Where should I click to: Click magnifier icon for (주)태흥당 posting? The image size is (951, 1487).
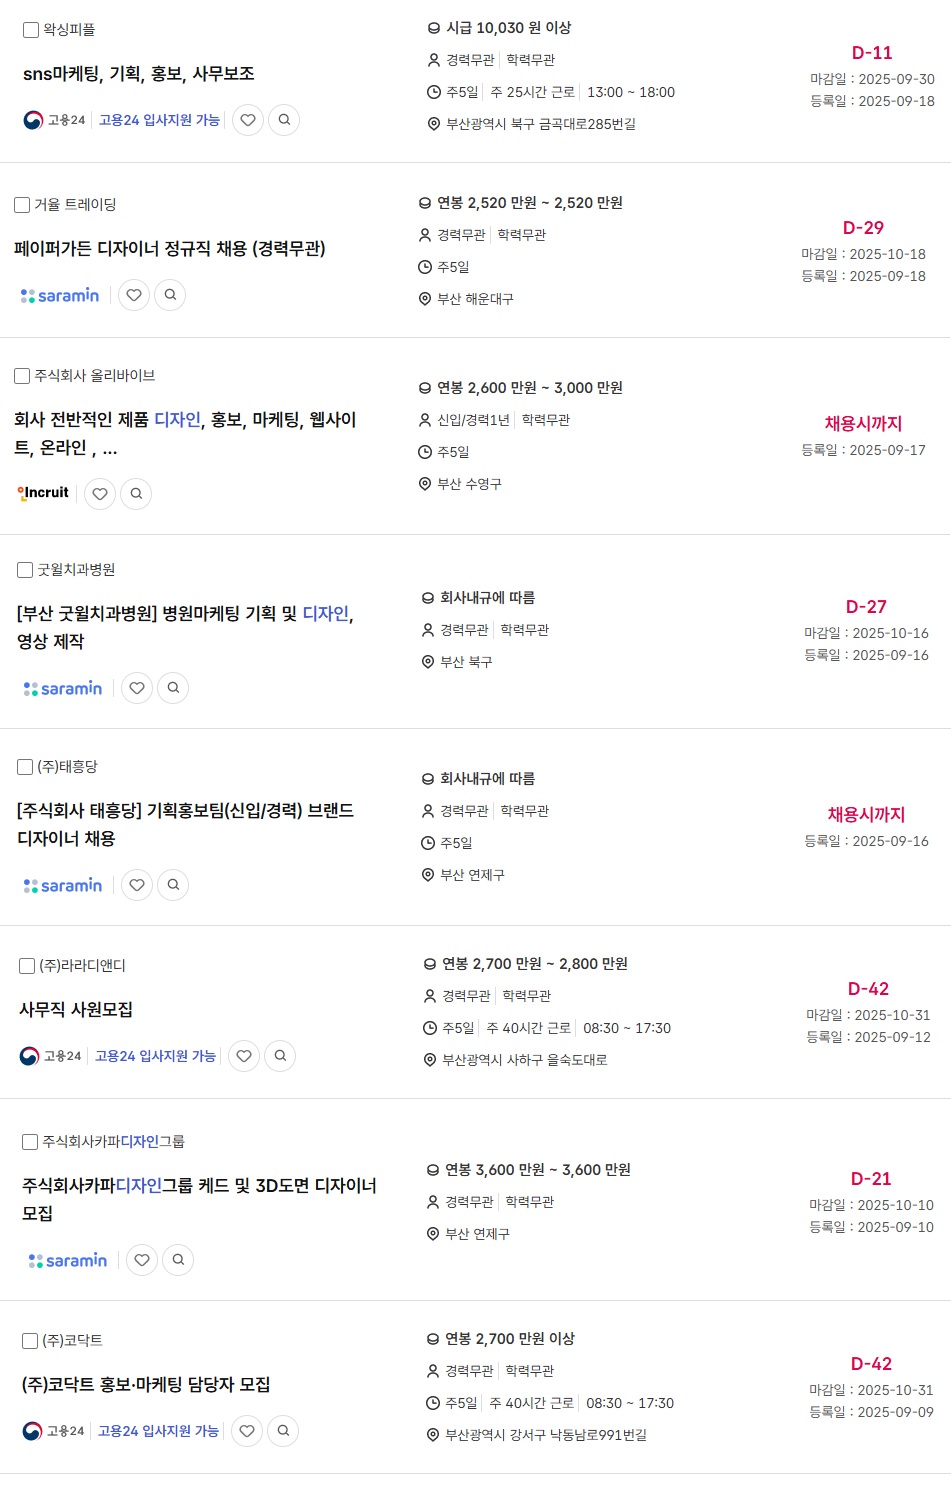173,885
